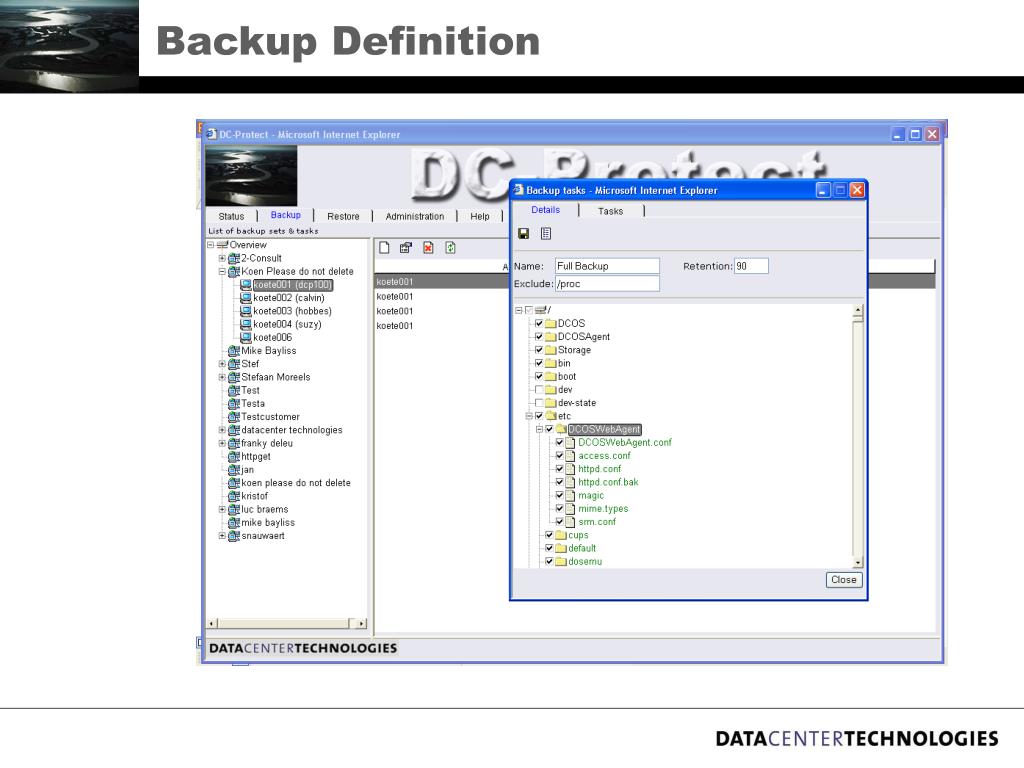Check the dev-state folder checkbox
The height and width of the screenshot is (768, 1024).
click(x=539, y=403)
